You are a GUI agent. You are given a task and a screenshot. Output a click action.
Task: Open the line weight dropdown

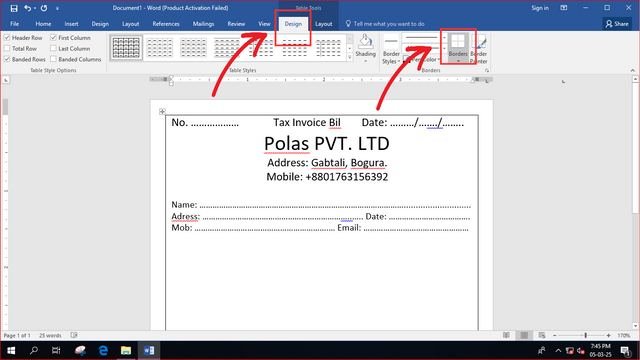click(445, 48)
